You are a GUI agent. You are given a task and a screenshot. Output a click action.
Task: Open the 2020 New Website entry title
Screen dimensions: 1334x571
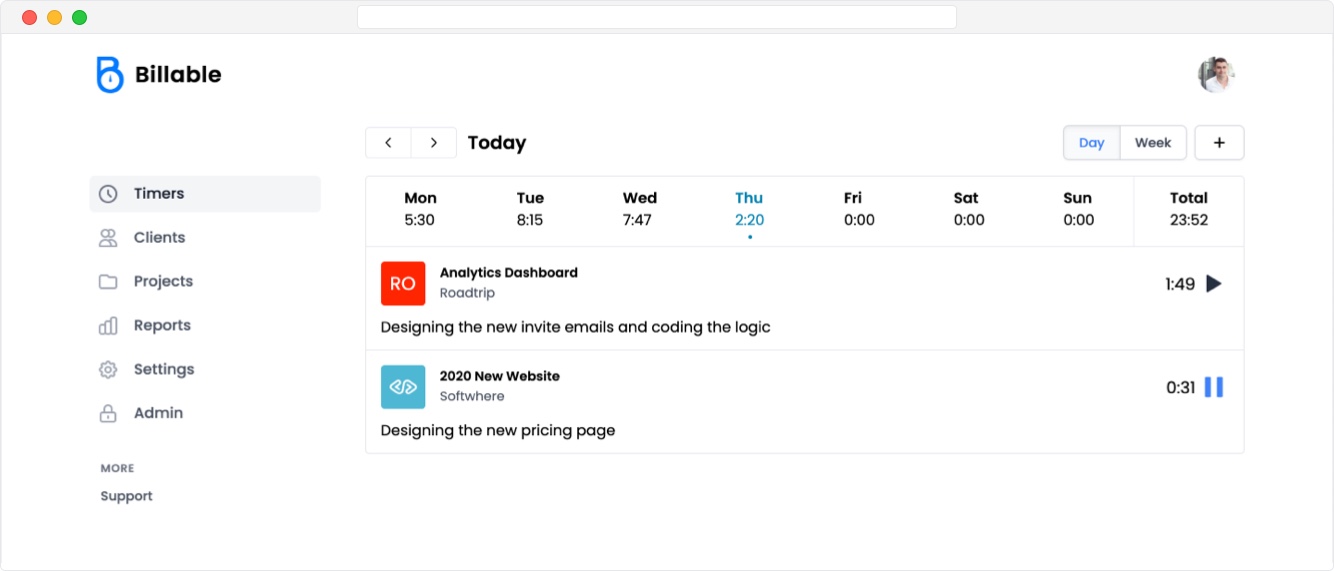(500, 376)
